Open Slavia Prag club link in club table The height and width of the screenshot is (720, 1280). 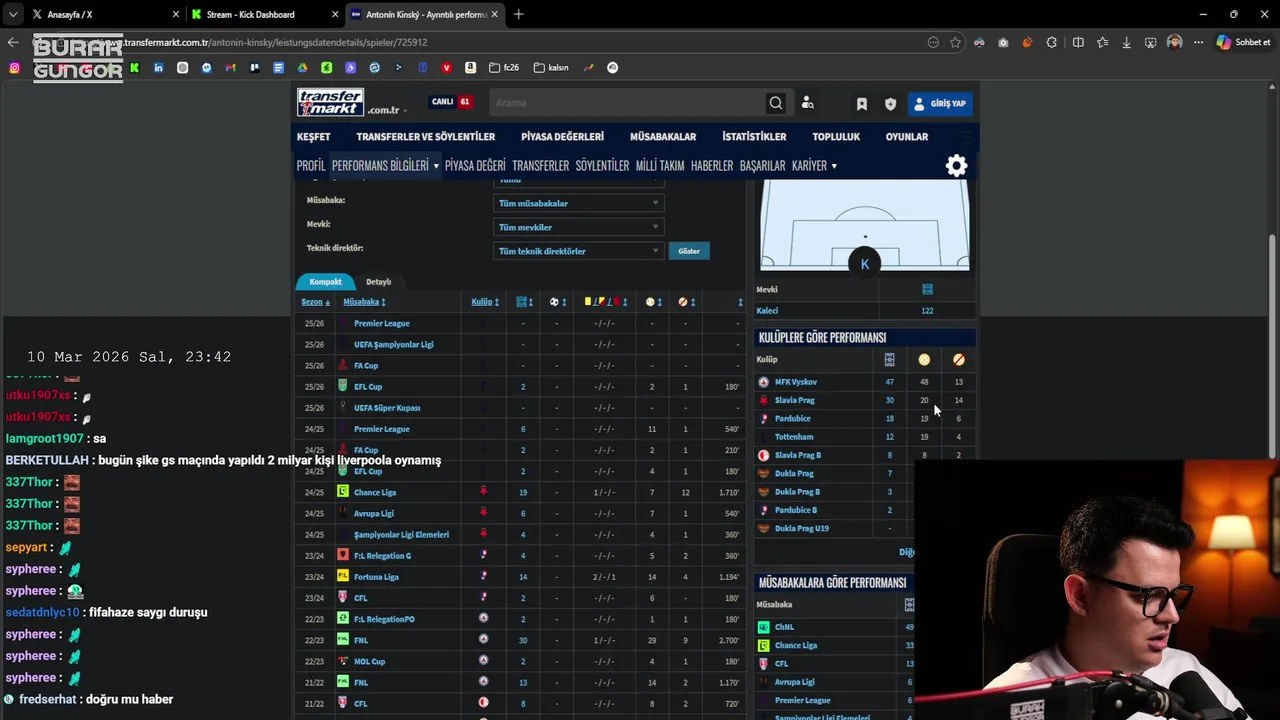(x=794, y=400)
